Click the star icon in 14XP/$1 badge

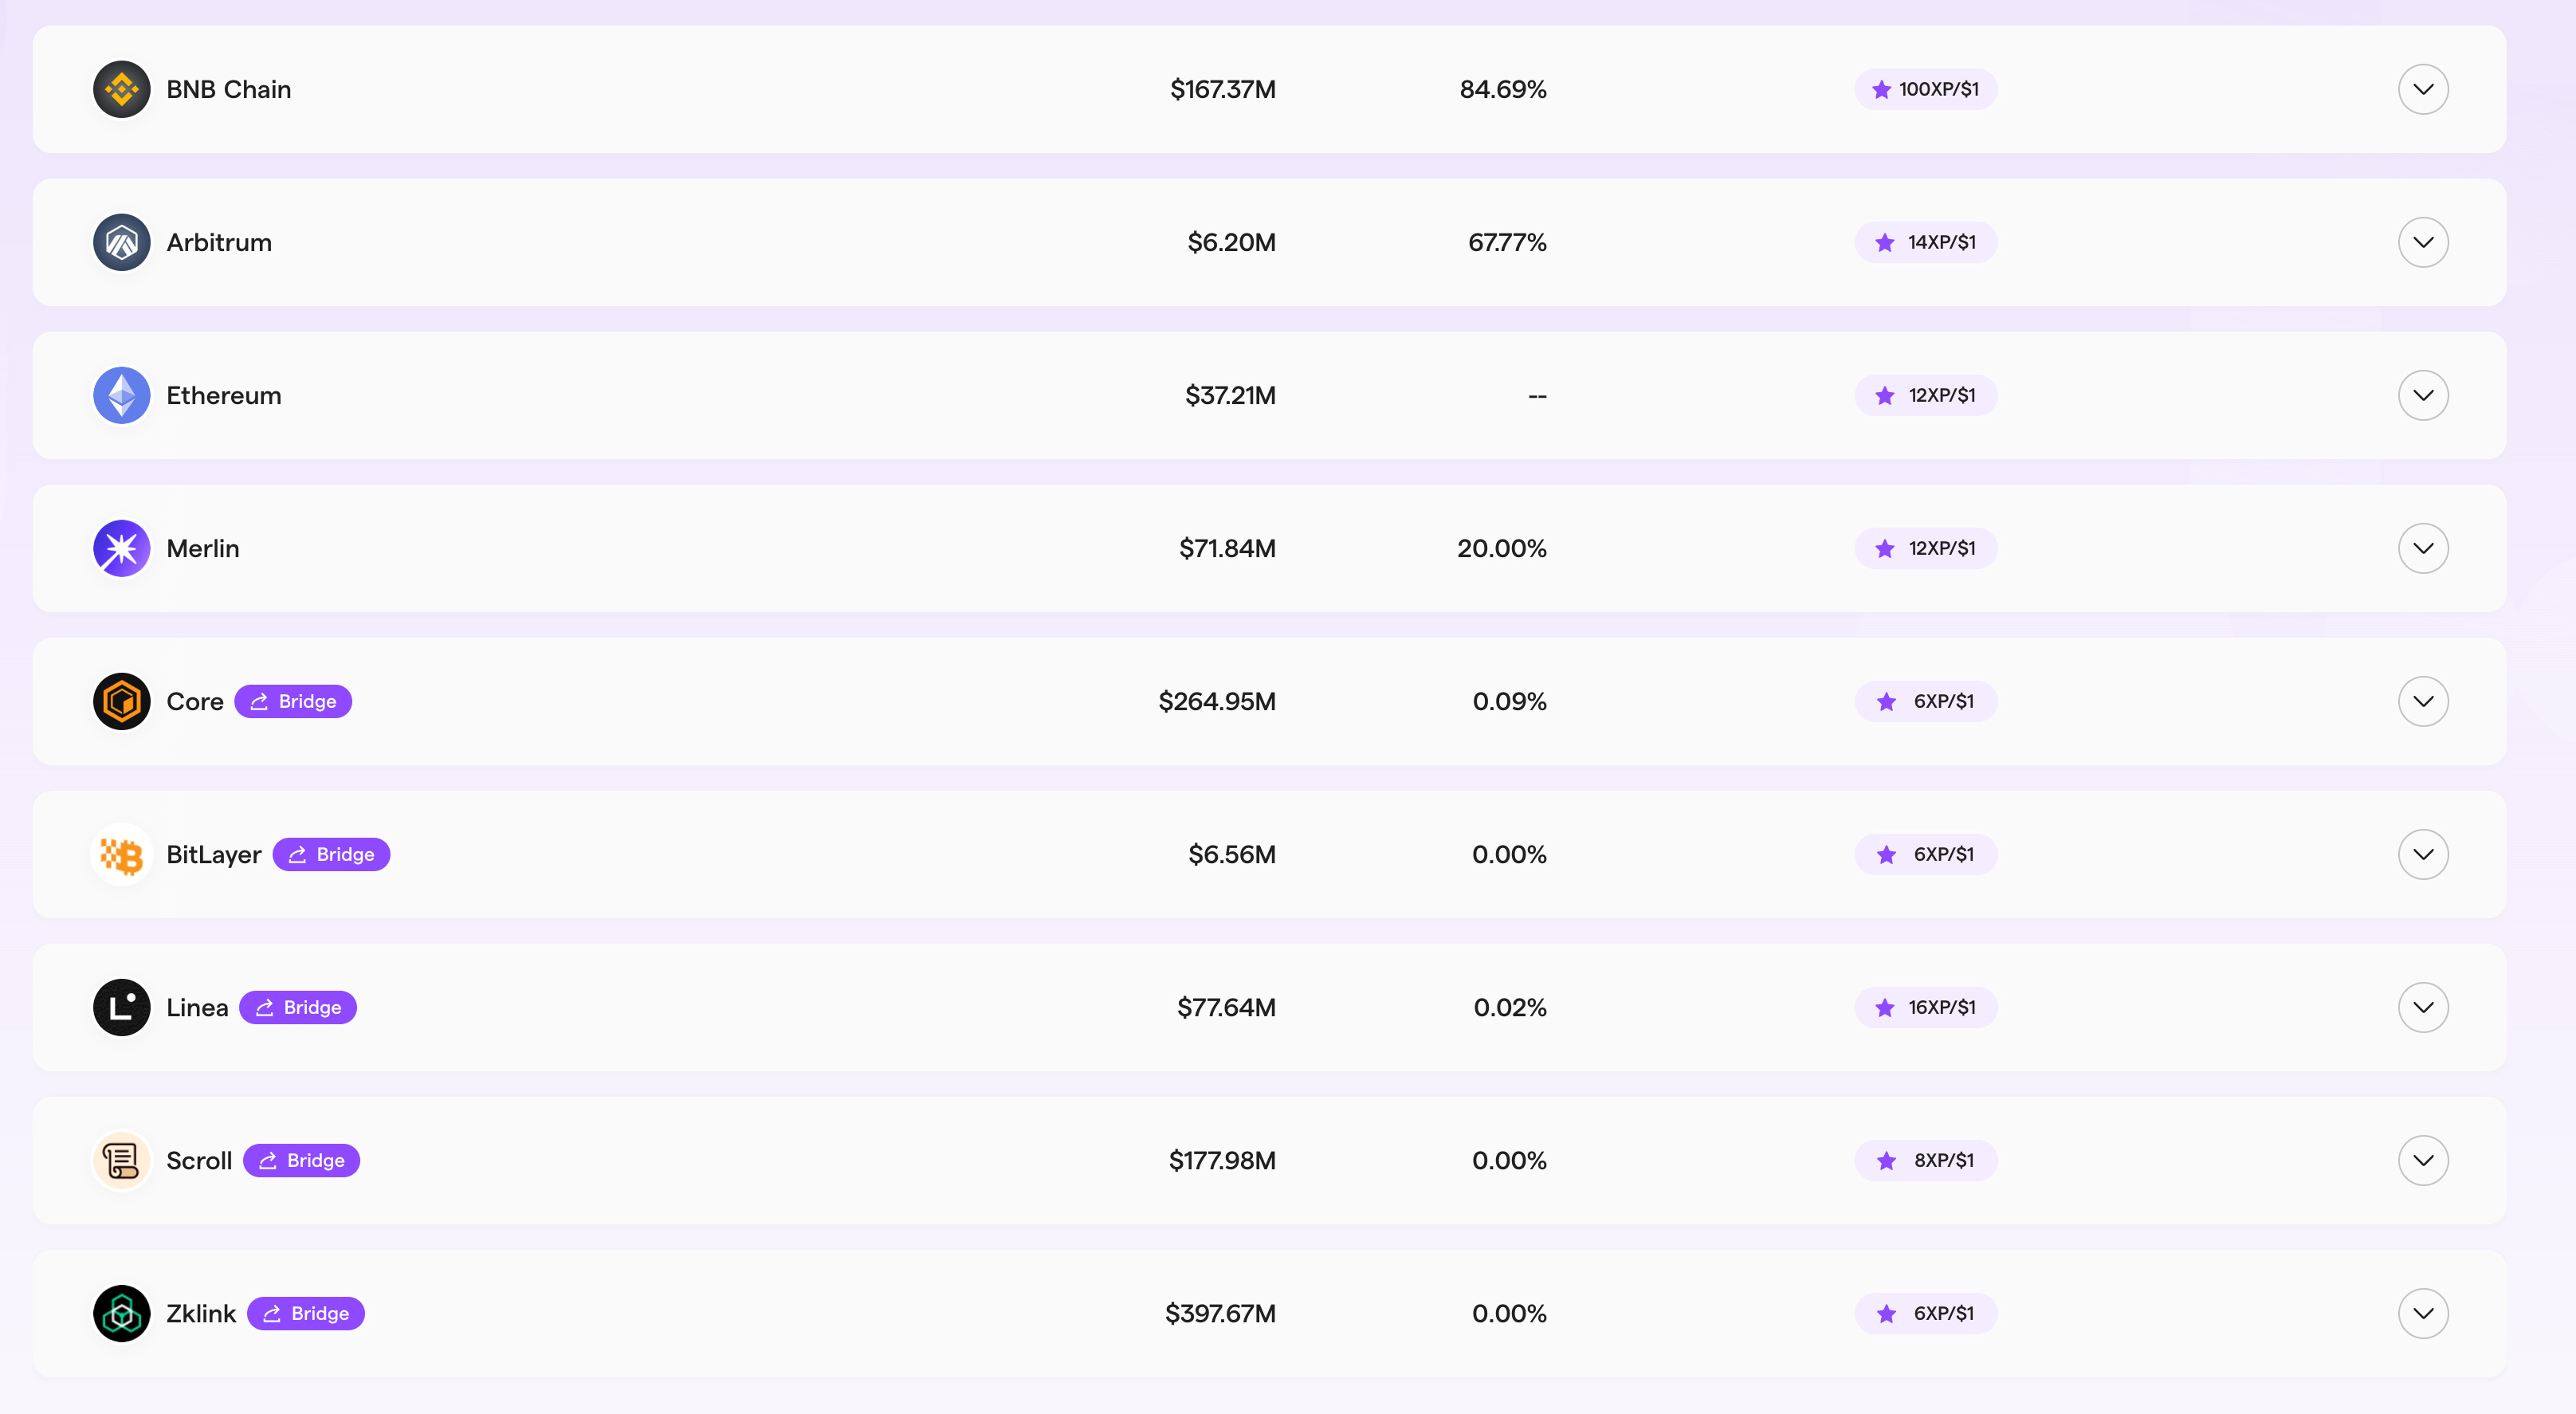(1885, 242)
